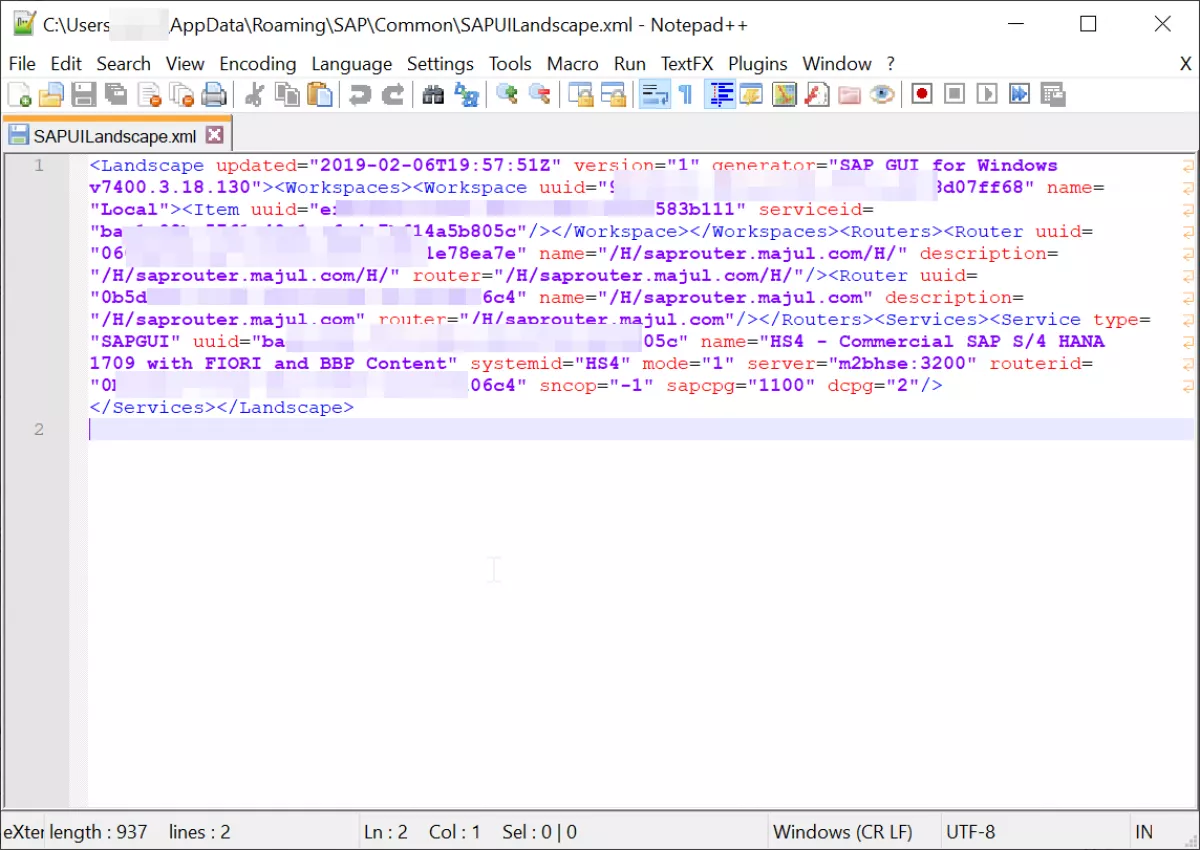Open the User Defined Language icon
1200x850 pixels.
click(x=752, y=95)
